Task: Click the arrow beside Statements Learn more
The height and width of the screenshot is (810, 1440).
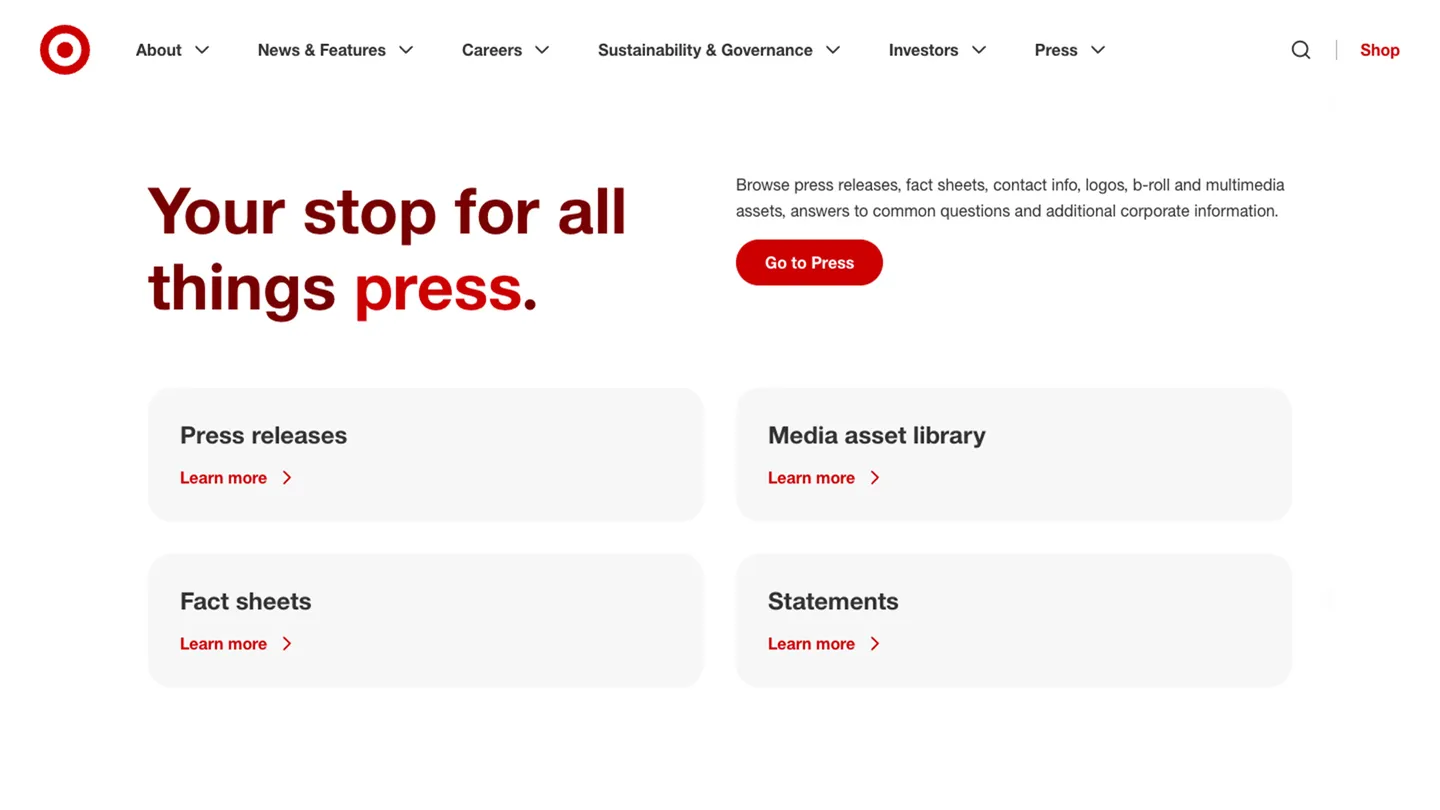Action: point(875,644)
